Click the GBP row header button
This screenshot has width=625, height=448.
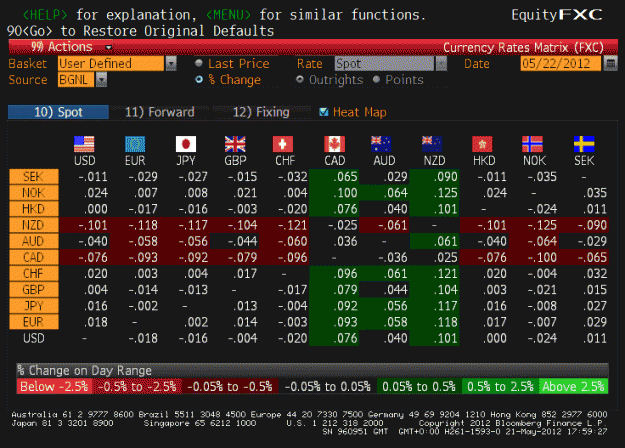pos(34,290)
